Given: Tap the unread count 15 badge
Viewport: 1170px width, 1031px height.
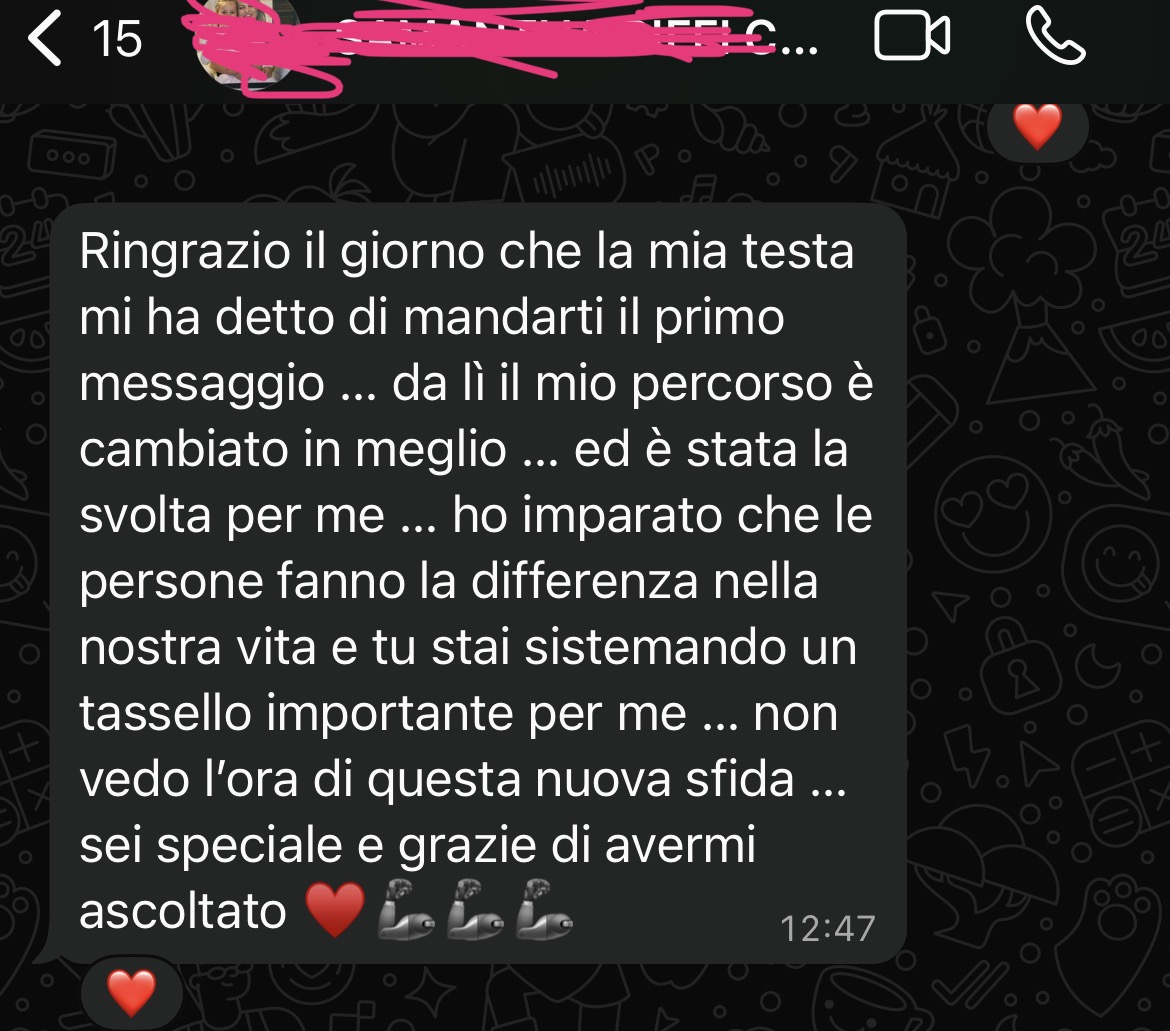Looking at the screenshot, I should click(x=117, y=39).
